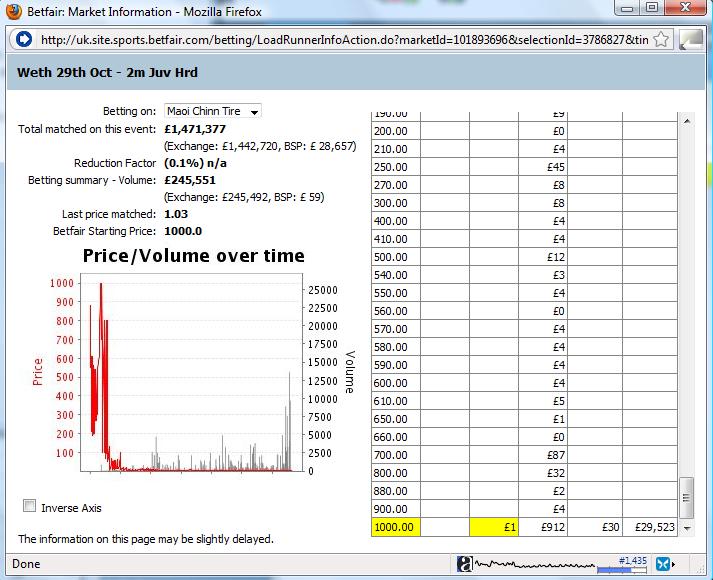713x580 pixels.
Task: Click the last price matched value 1.03
Action: tap(176, 214)
